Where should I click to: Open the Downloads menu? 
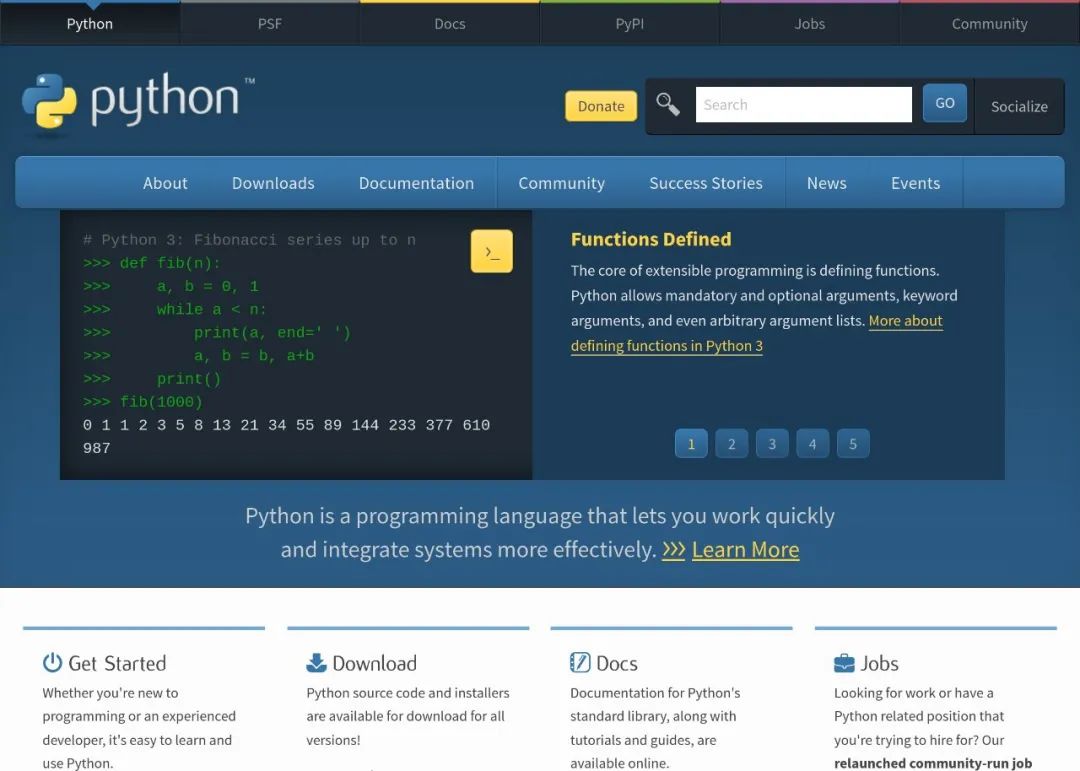click(273, 183)
